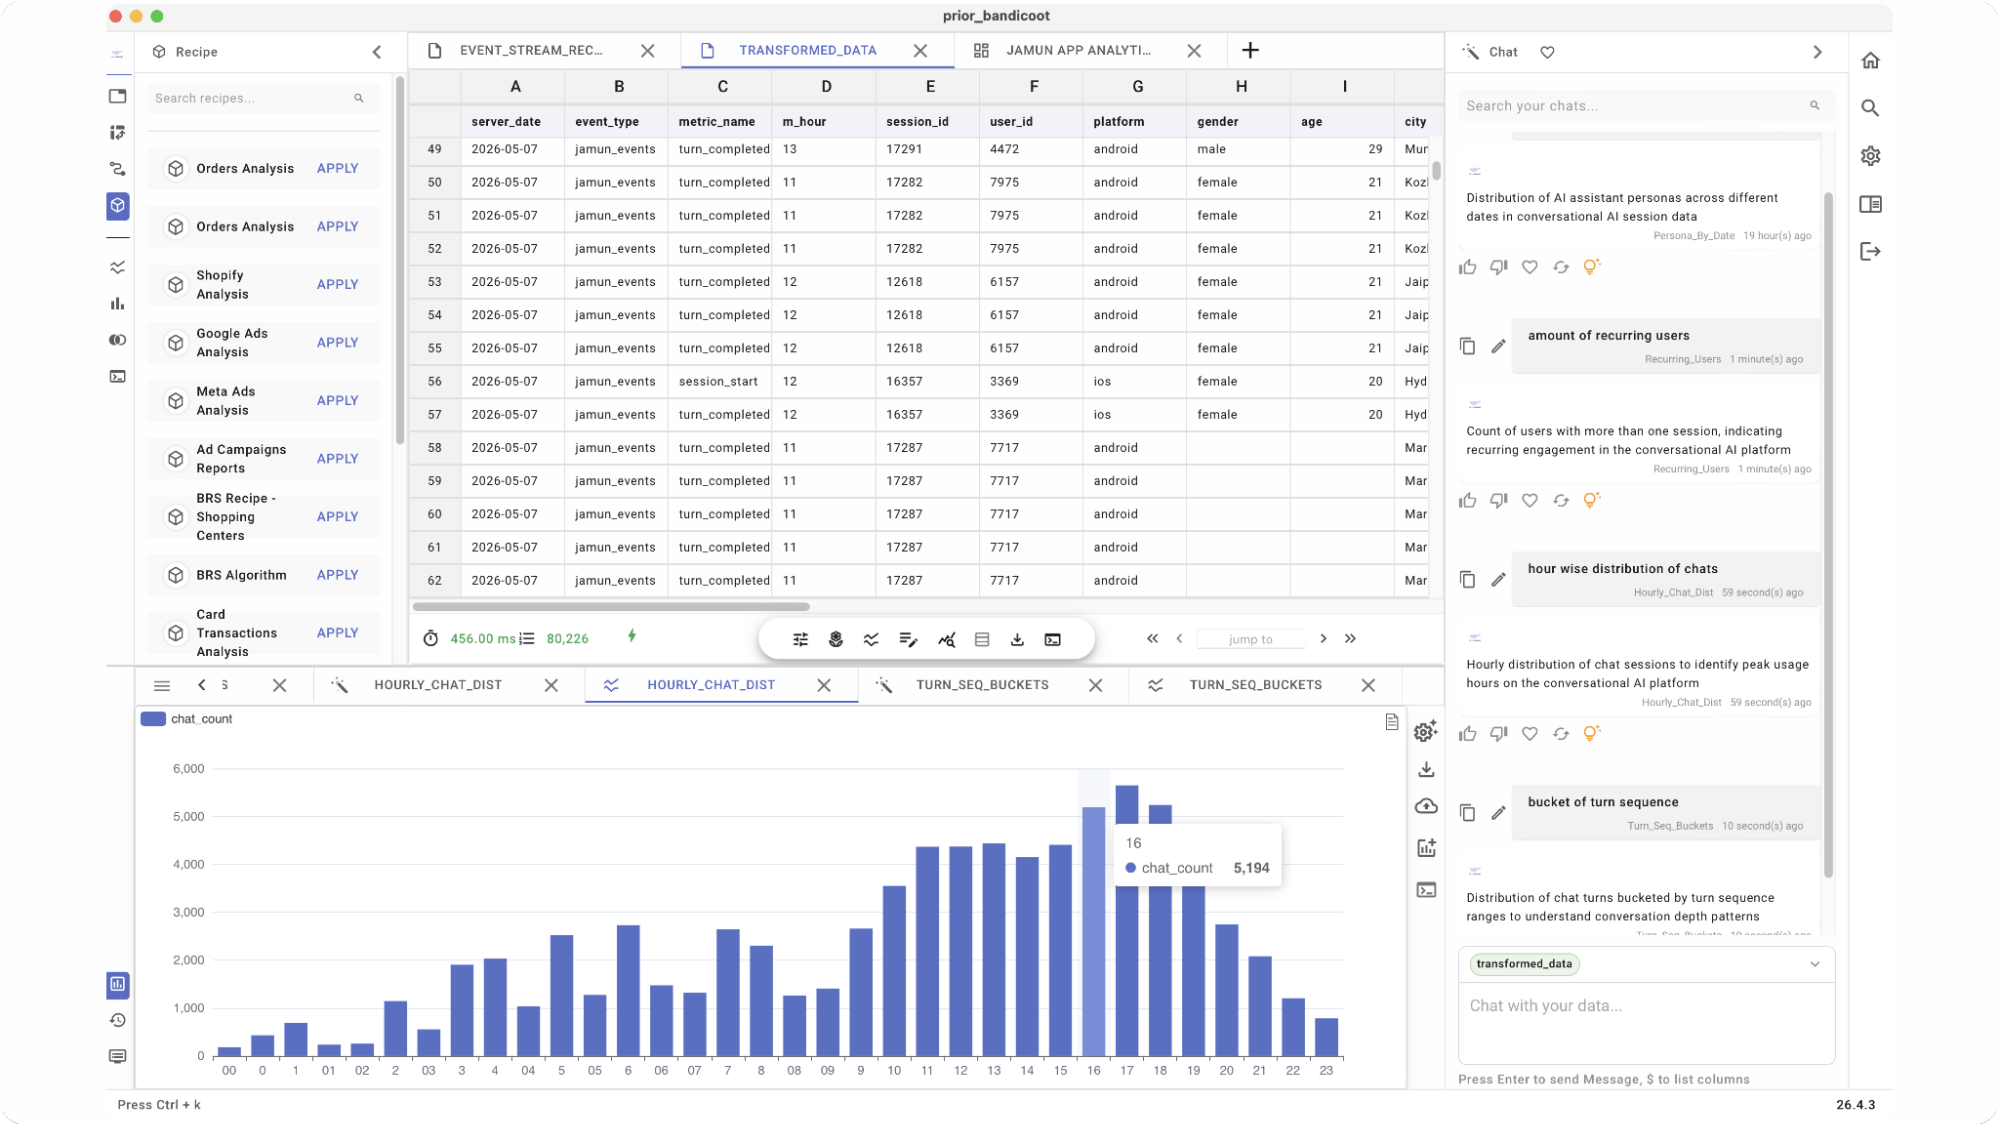The width and height of the screenshot is (1999, 1125).
Task: Apply the Shopify Analysis recipe
Action: coord(337,284)
